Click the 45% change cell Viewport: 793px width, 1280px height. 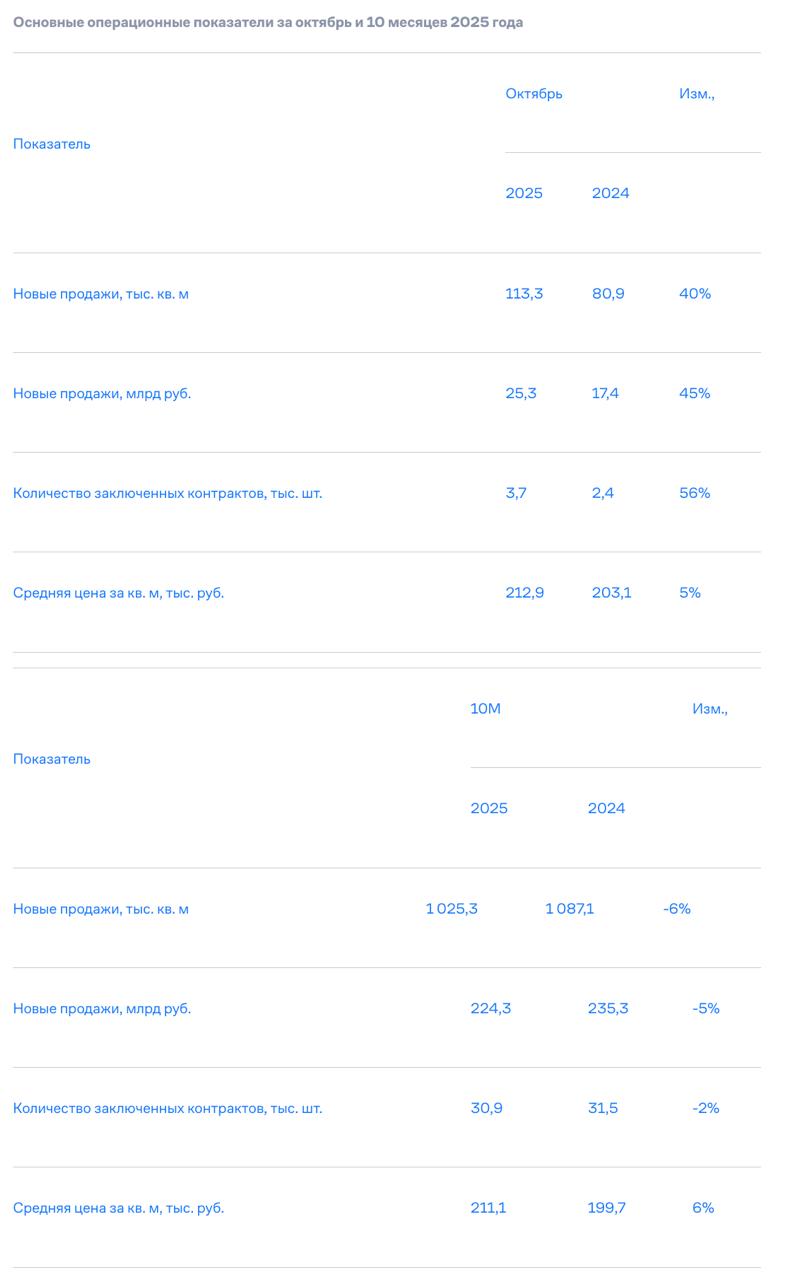(x=694, y=394)
